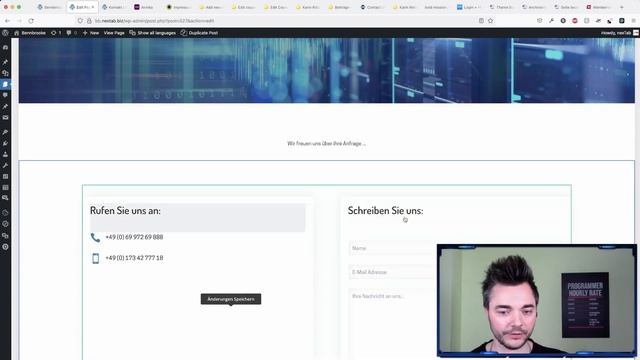Screen dimensions: 640x360
Task: Open the browser hamburger menu
Action: tap(633, 20)
